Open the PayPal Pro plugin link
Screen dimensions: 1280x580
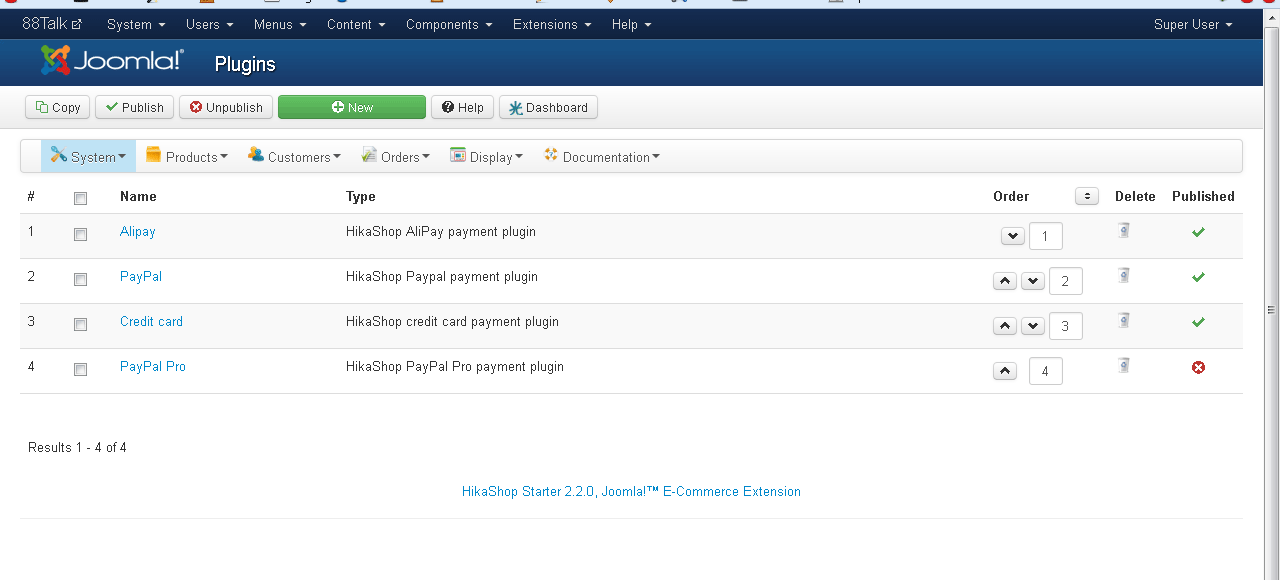click(153, 366)
